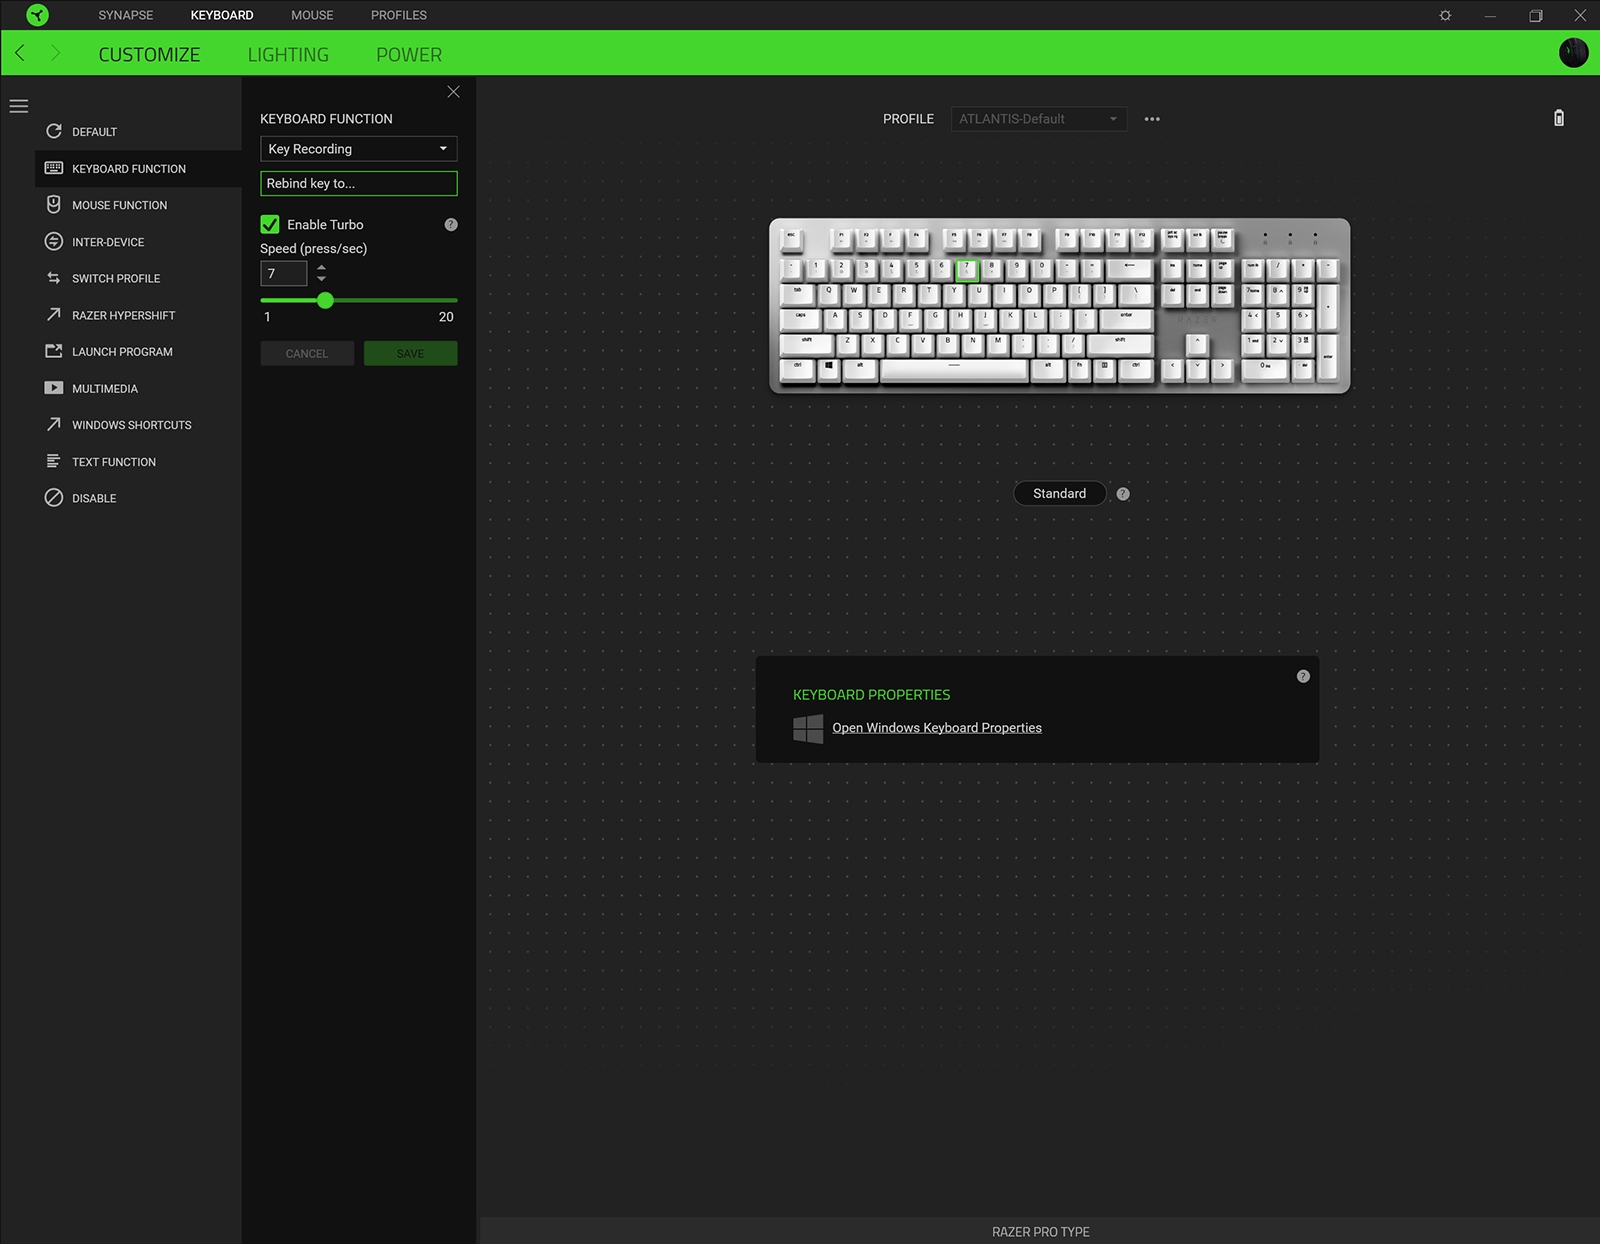Close the Keyboard Function panel
Screen dimensions: 1600x1244
click(453, 92)
